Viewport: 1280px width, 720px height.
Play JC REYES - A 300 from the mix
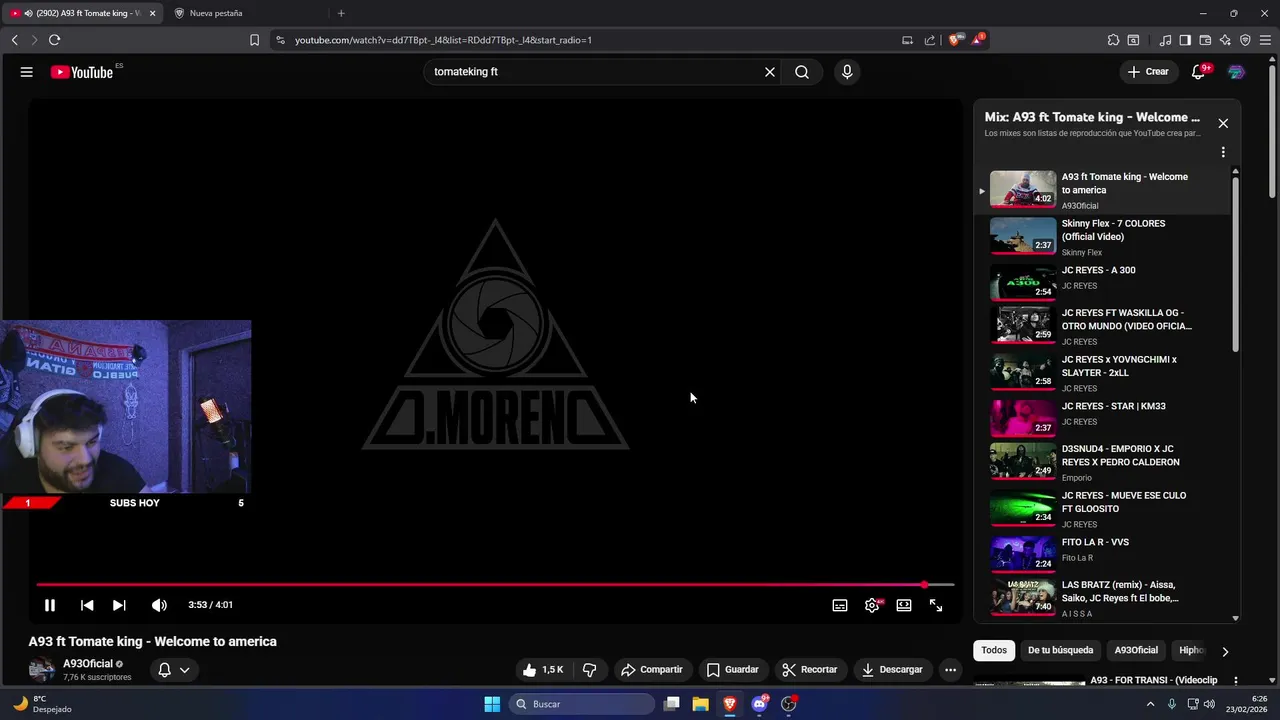click(1104, 282)
